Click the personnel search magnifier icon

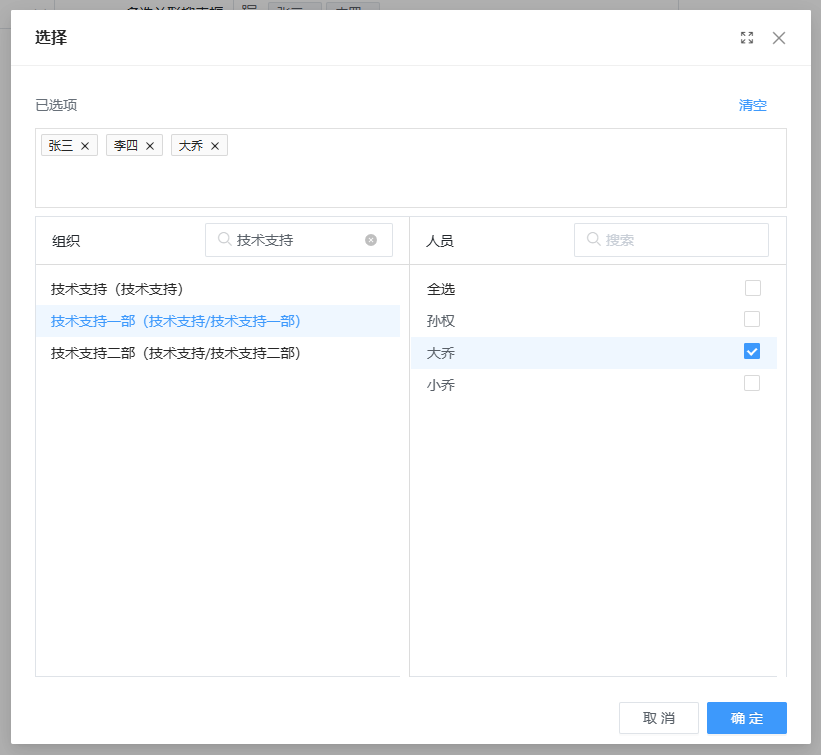tap(594, 240)
